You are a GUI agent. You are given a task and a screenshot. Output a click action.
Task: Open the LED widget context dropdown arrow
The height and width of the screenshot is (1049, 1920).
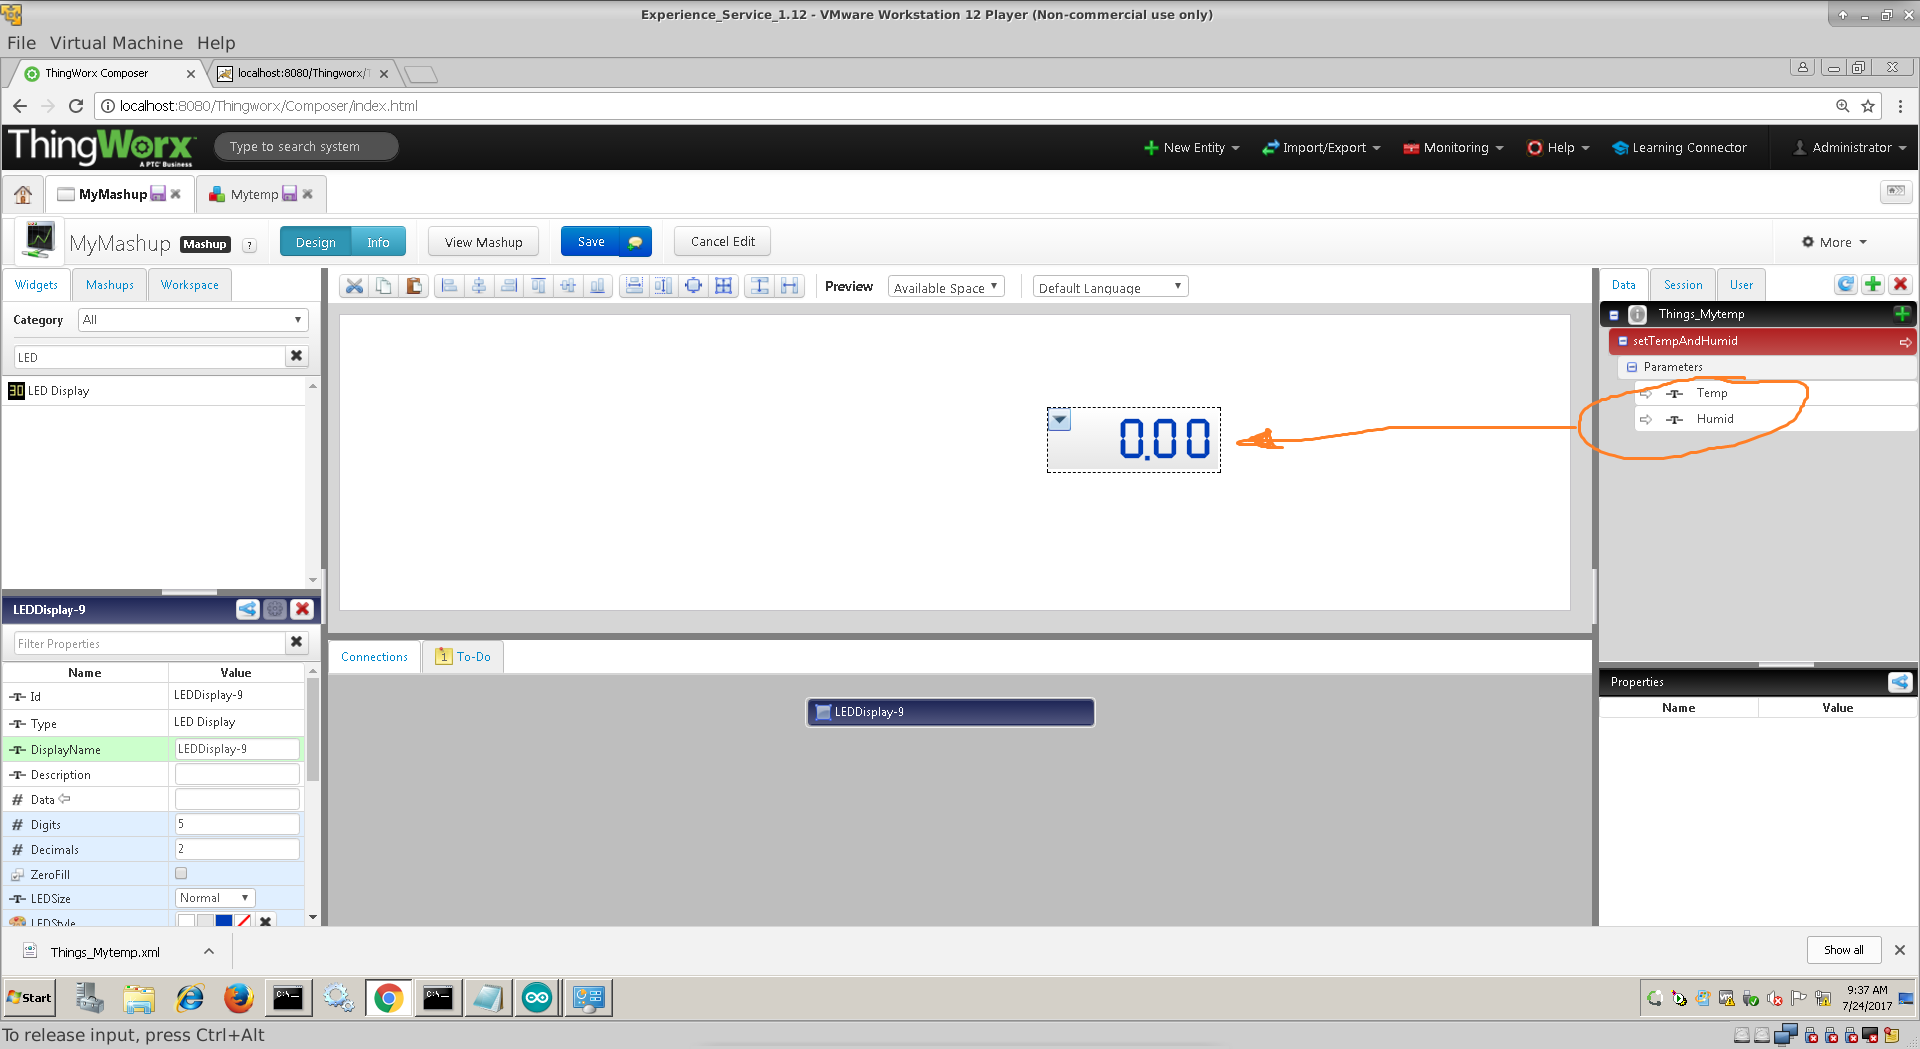(x=1059, y=420)
